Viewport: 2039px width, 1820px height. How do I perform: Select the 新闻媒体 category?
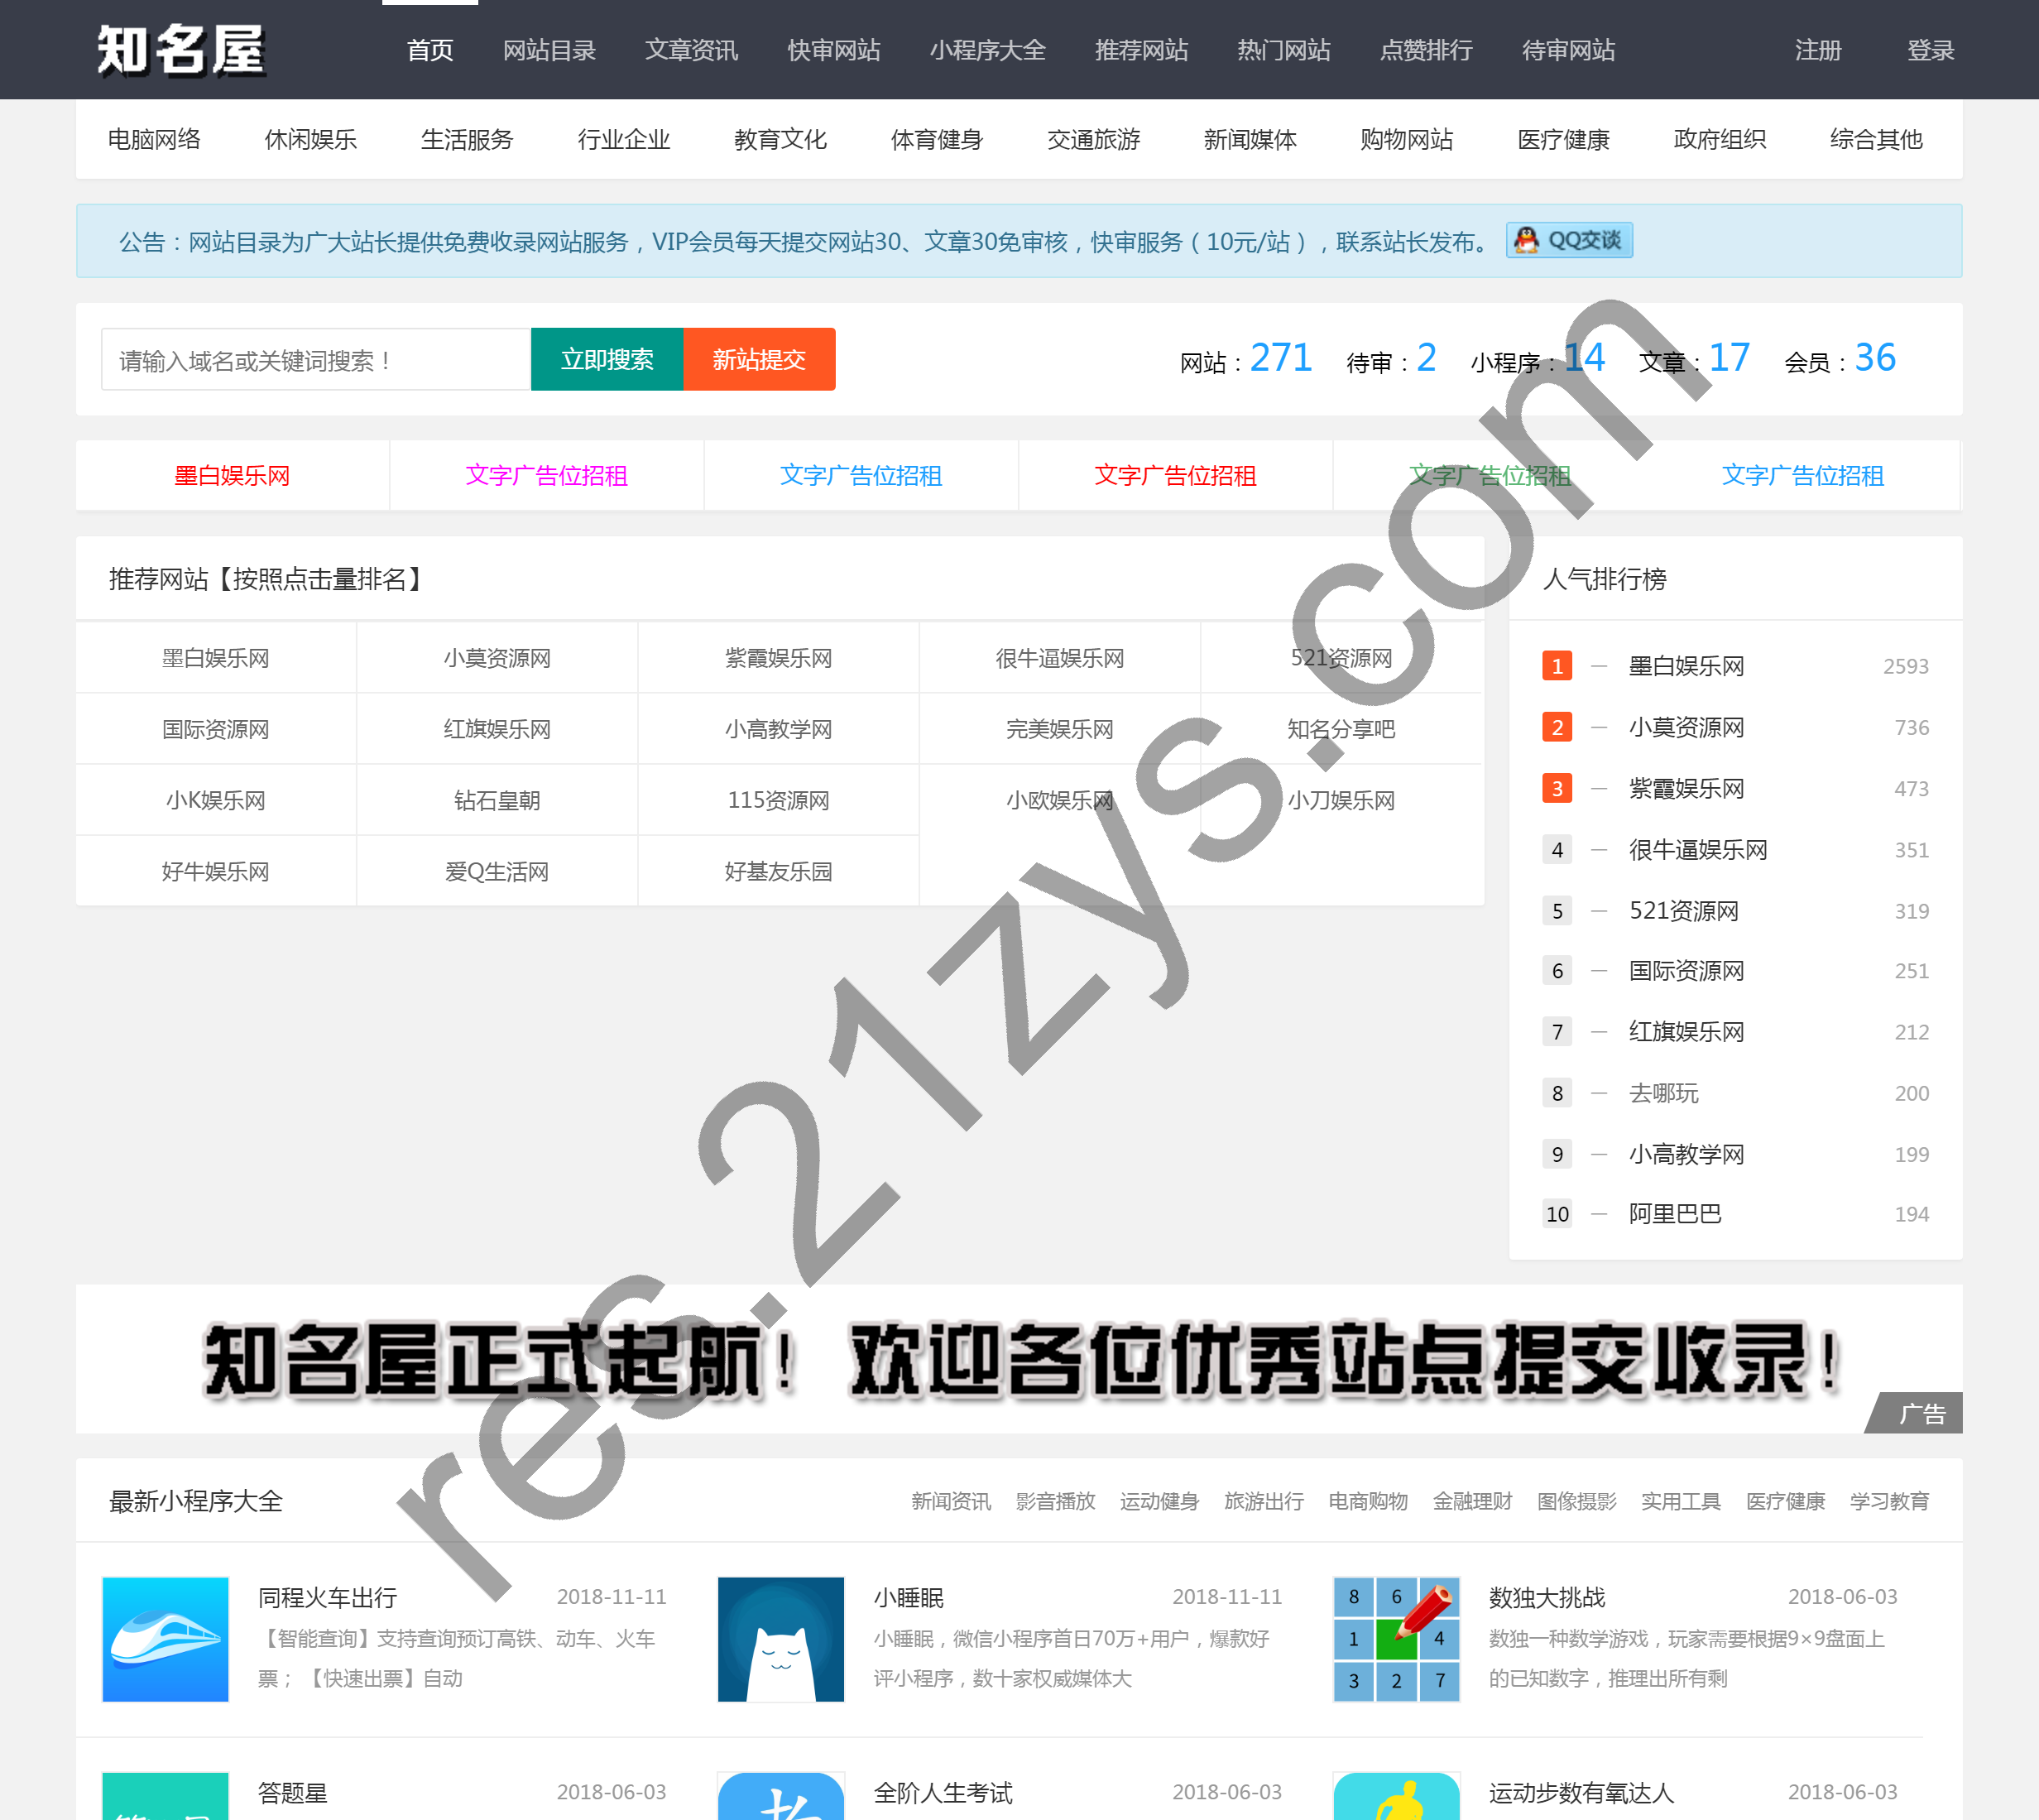point(1250,139)
